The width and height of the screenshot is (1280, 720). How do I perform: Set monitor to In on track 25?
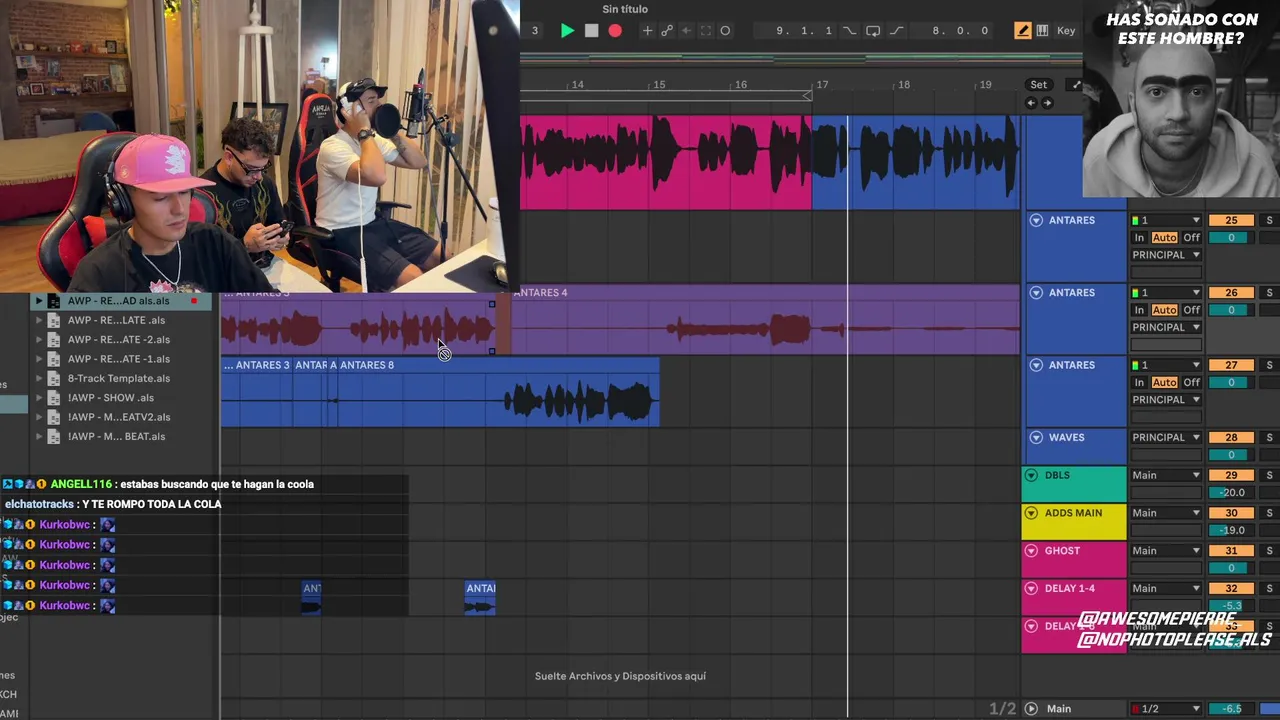point(1139,238)
